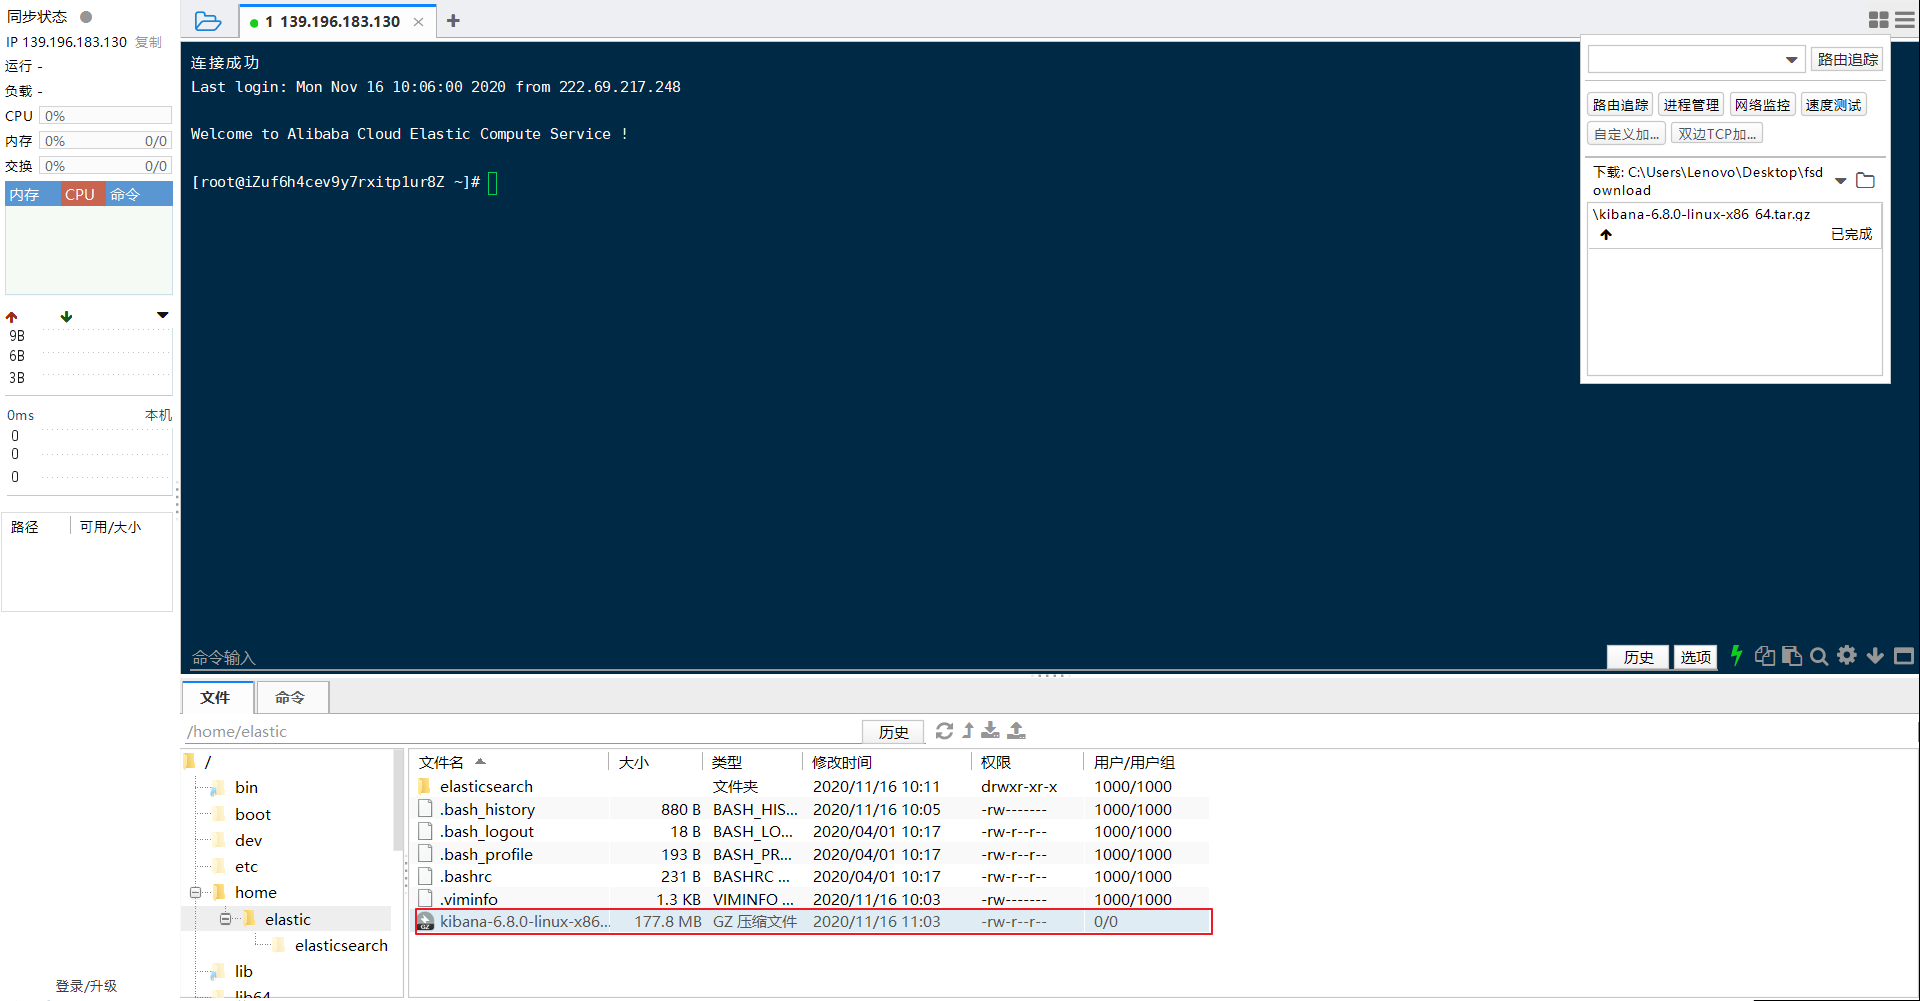This screenshot has width=1920, height=1001.
Task: Collapse the elastic folder tree node
Action: (226, 919)
